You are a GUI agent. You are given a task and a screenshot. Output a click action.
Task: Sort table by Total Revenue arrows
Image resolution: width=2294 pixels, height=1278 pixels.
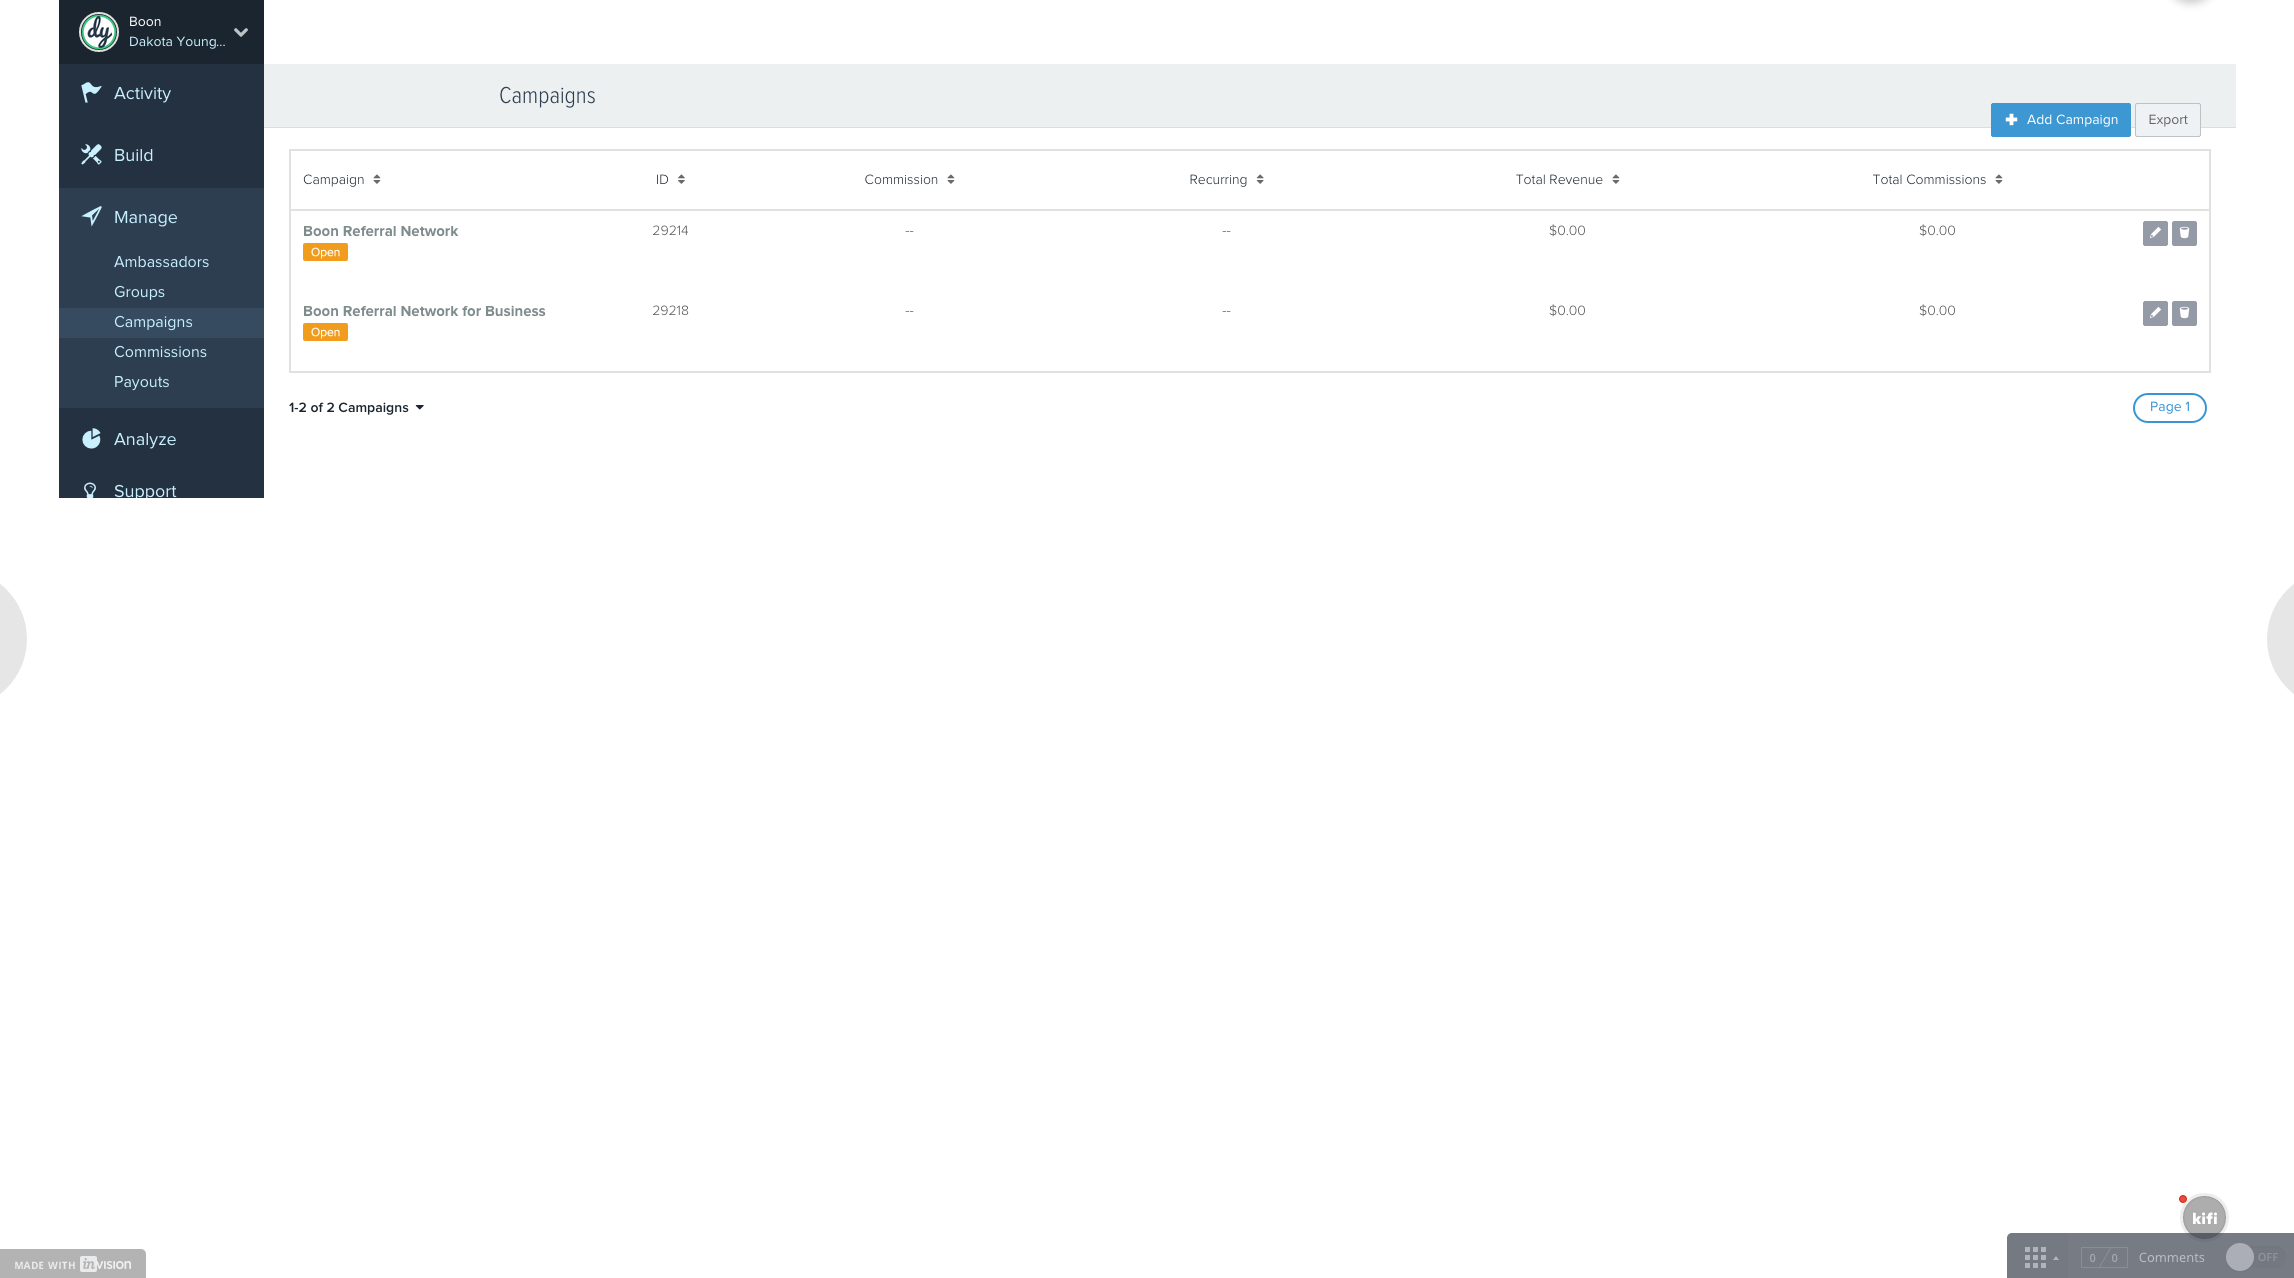pos(1616,180)
